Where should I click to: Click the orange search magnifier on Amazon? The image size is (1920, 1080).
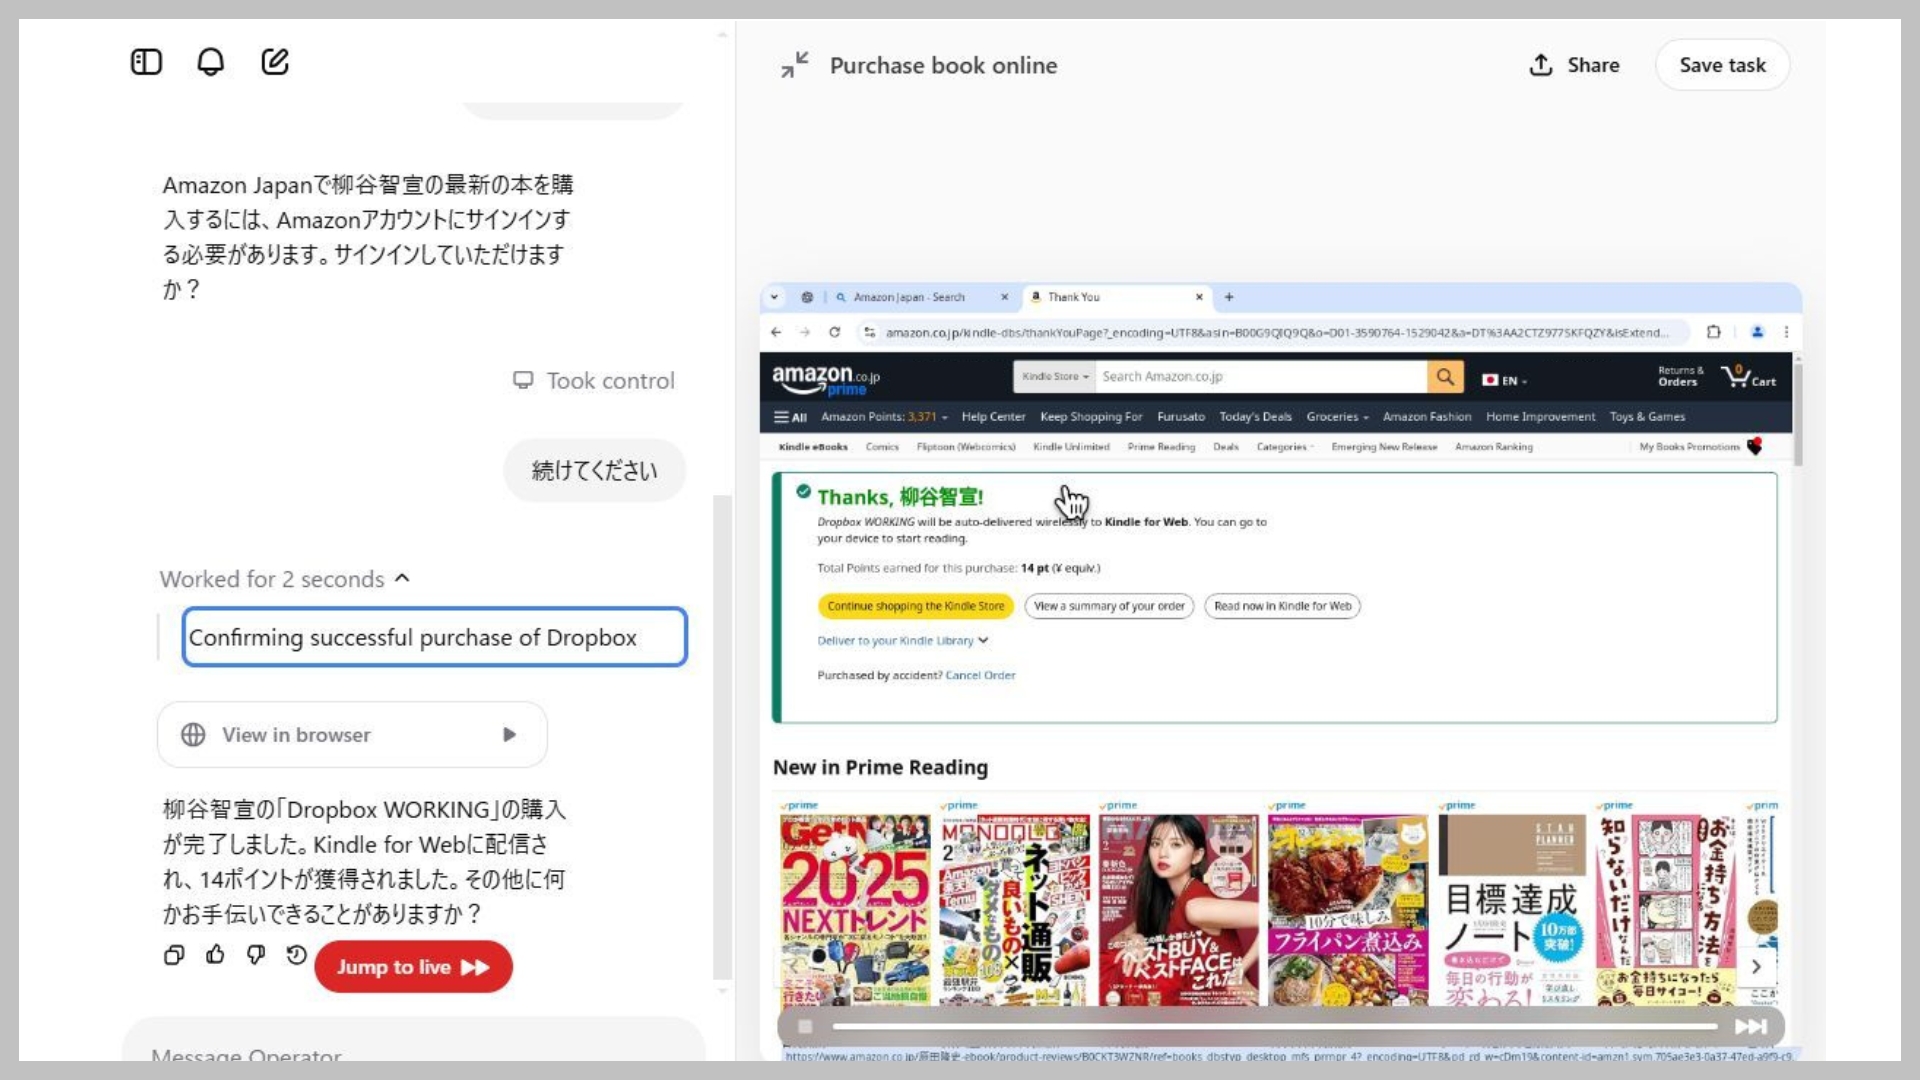(1445, 377)
